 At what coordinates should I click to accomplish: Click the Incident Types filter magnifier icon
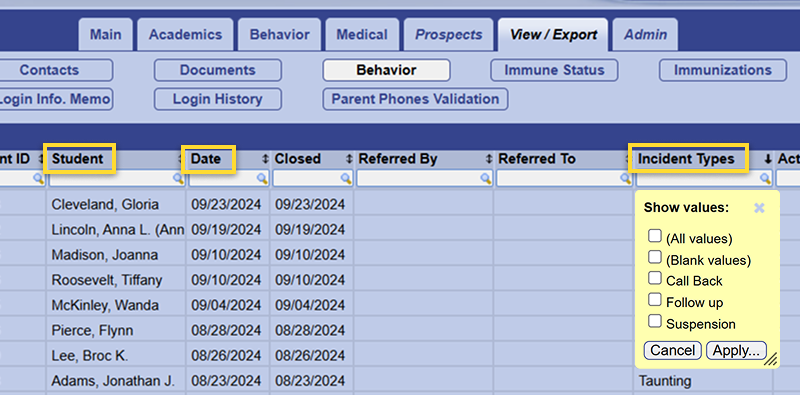(765, 178)
